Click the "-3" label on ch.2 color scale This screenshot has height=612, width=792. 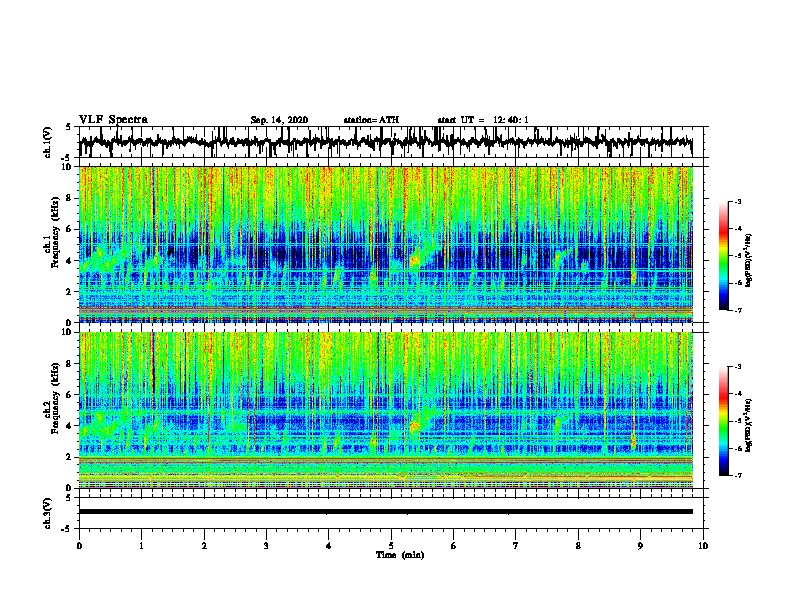point(737,367)
